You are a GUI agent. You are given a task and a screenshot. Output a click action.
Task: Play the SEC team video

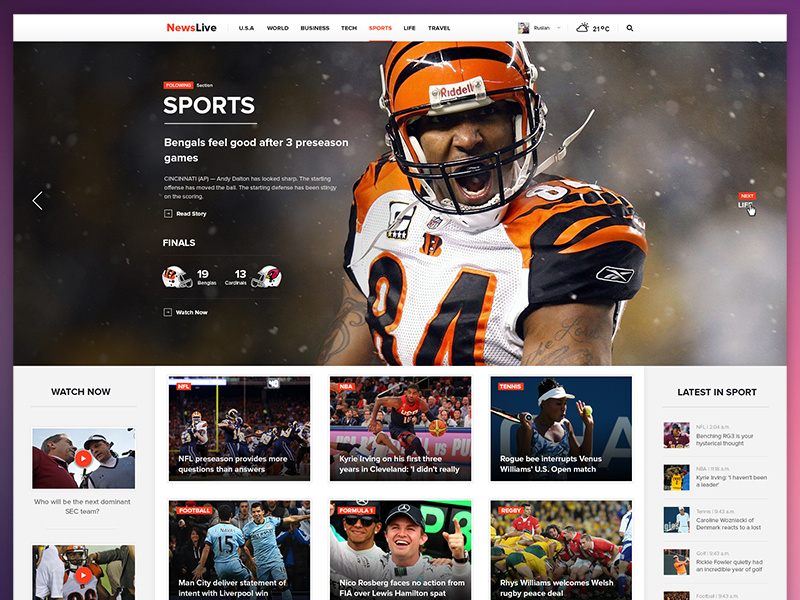click(83, 458)
